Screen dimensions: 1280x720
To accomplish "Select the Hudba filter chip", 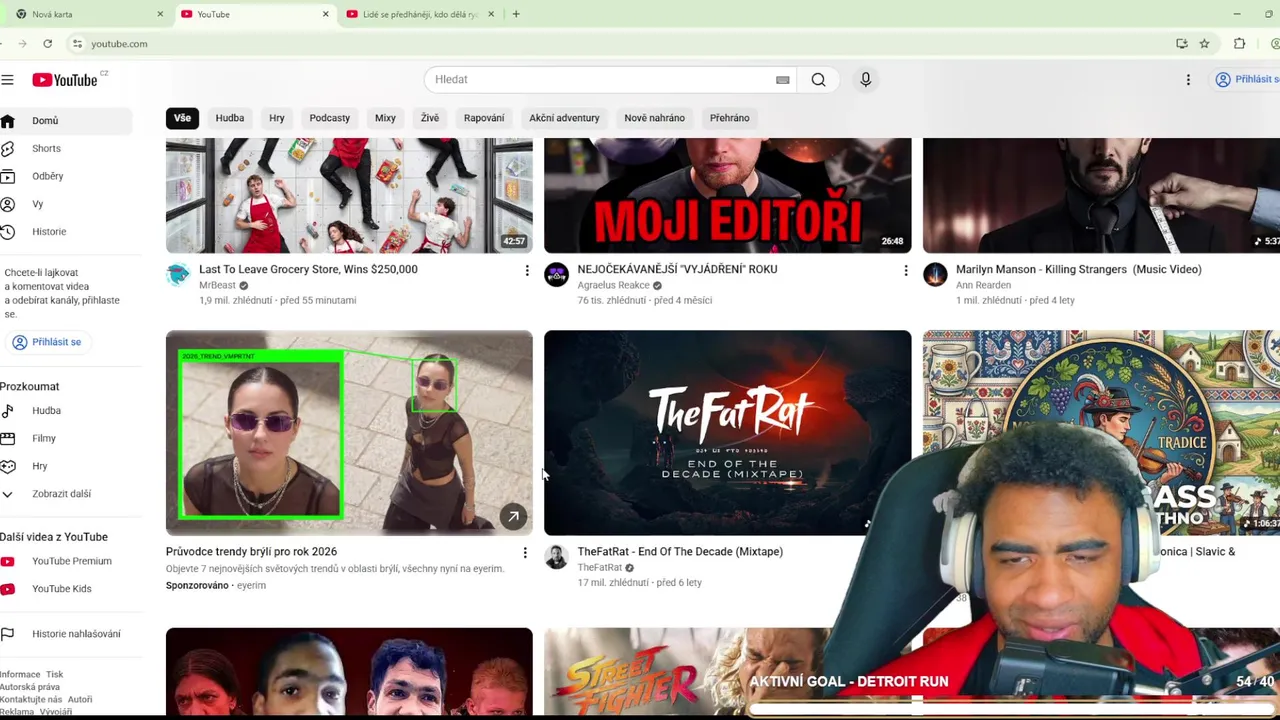I will (x=230, y=118).
